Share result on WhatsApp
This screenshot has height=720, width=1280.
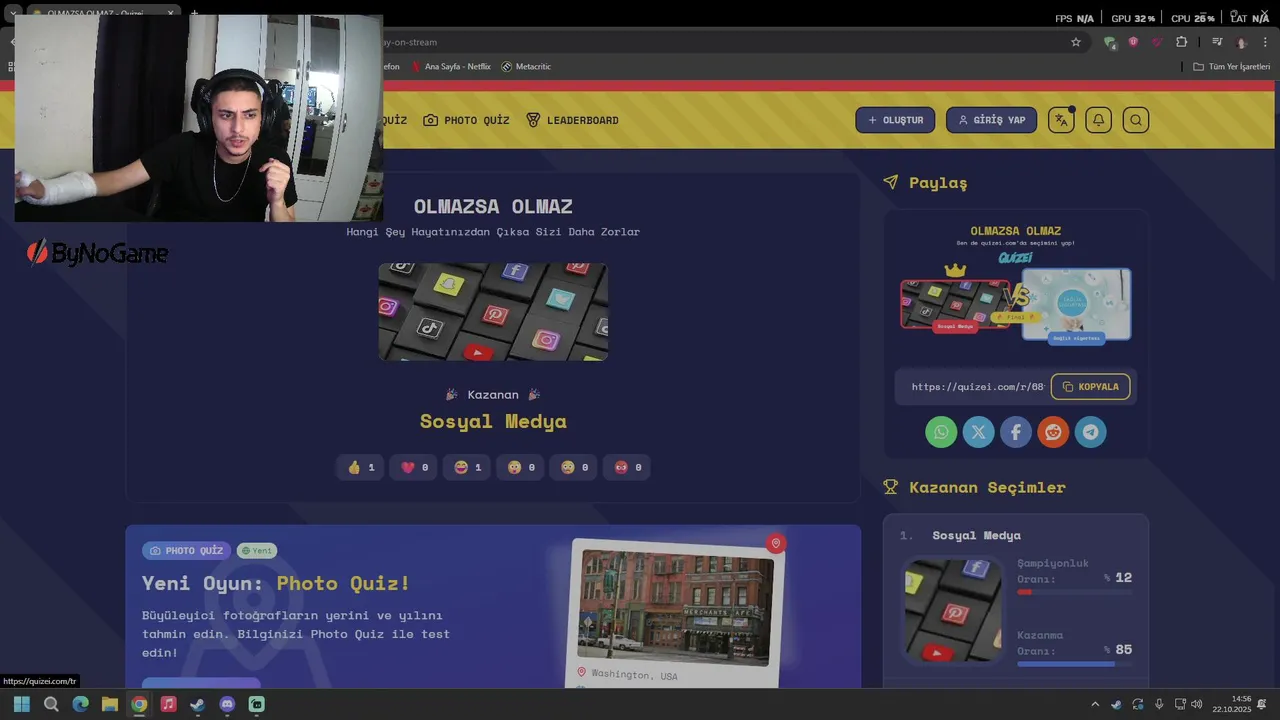click(x=941, y=432)
